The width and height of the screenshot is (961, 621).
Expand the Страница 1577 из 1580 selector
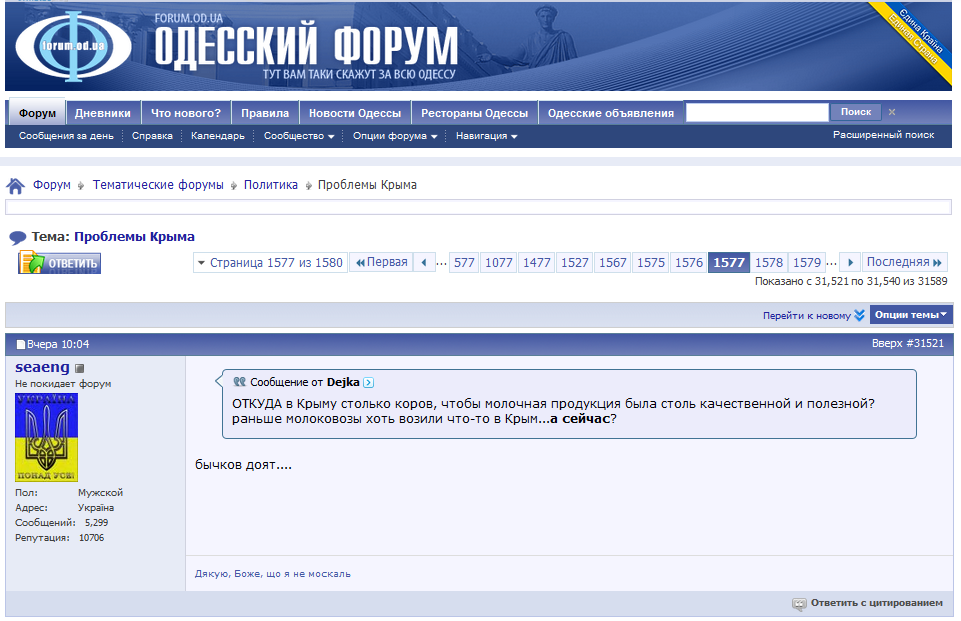[270, 262]
